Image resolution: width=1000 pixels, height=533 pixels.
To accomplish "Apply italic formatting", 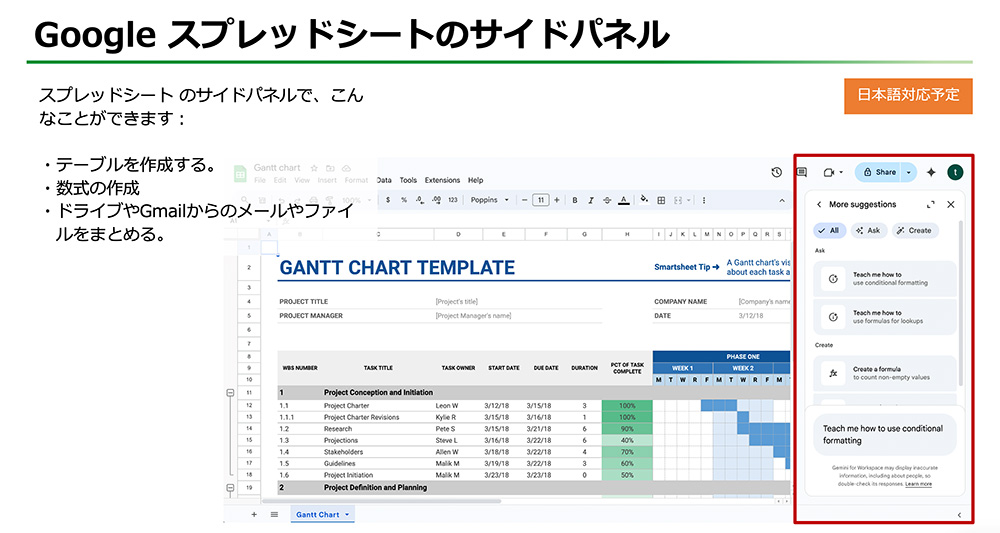I will click(591, 200).
